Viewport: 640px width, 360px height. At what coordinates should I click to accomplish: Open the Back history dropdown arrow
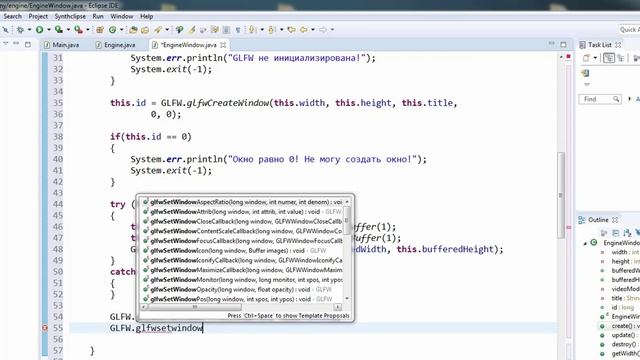pos(313,29)
